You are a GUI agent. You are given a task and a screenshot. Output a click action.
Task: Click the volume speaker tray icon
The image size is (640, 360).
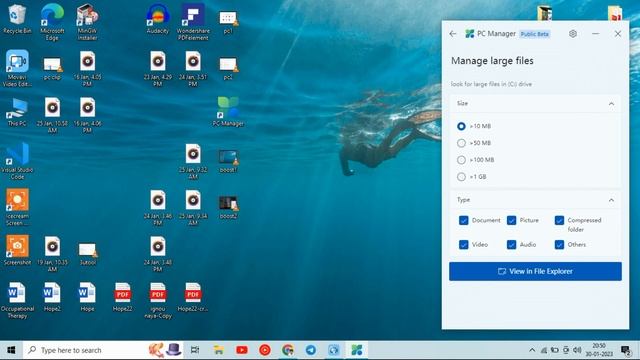point(577,350)
